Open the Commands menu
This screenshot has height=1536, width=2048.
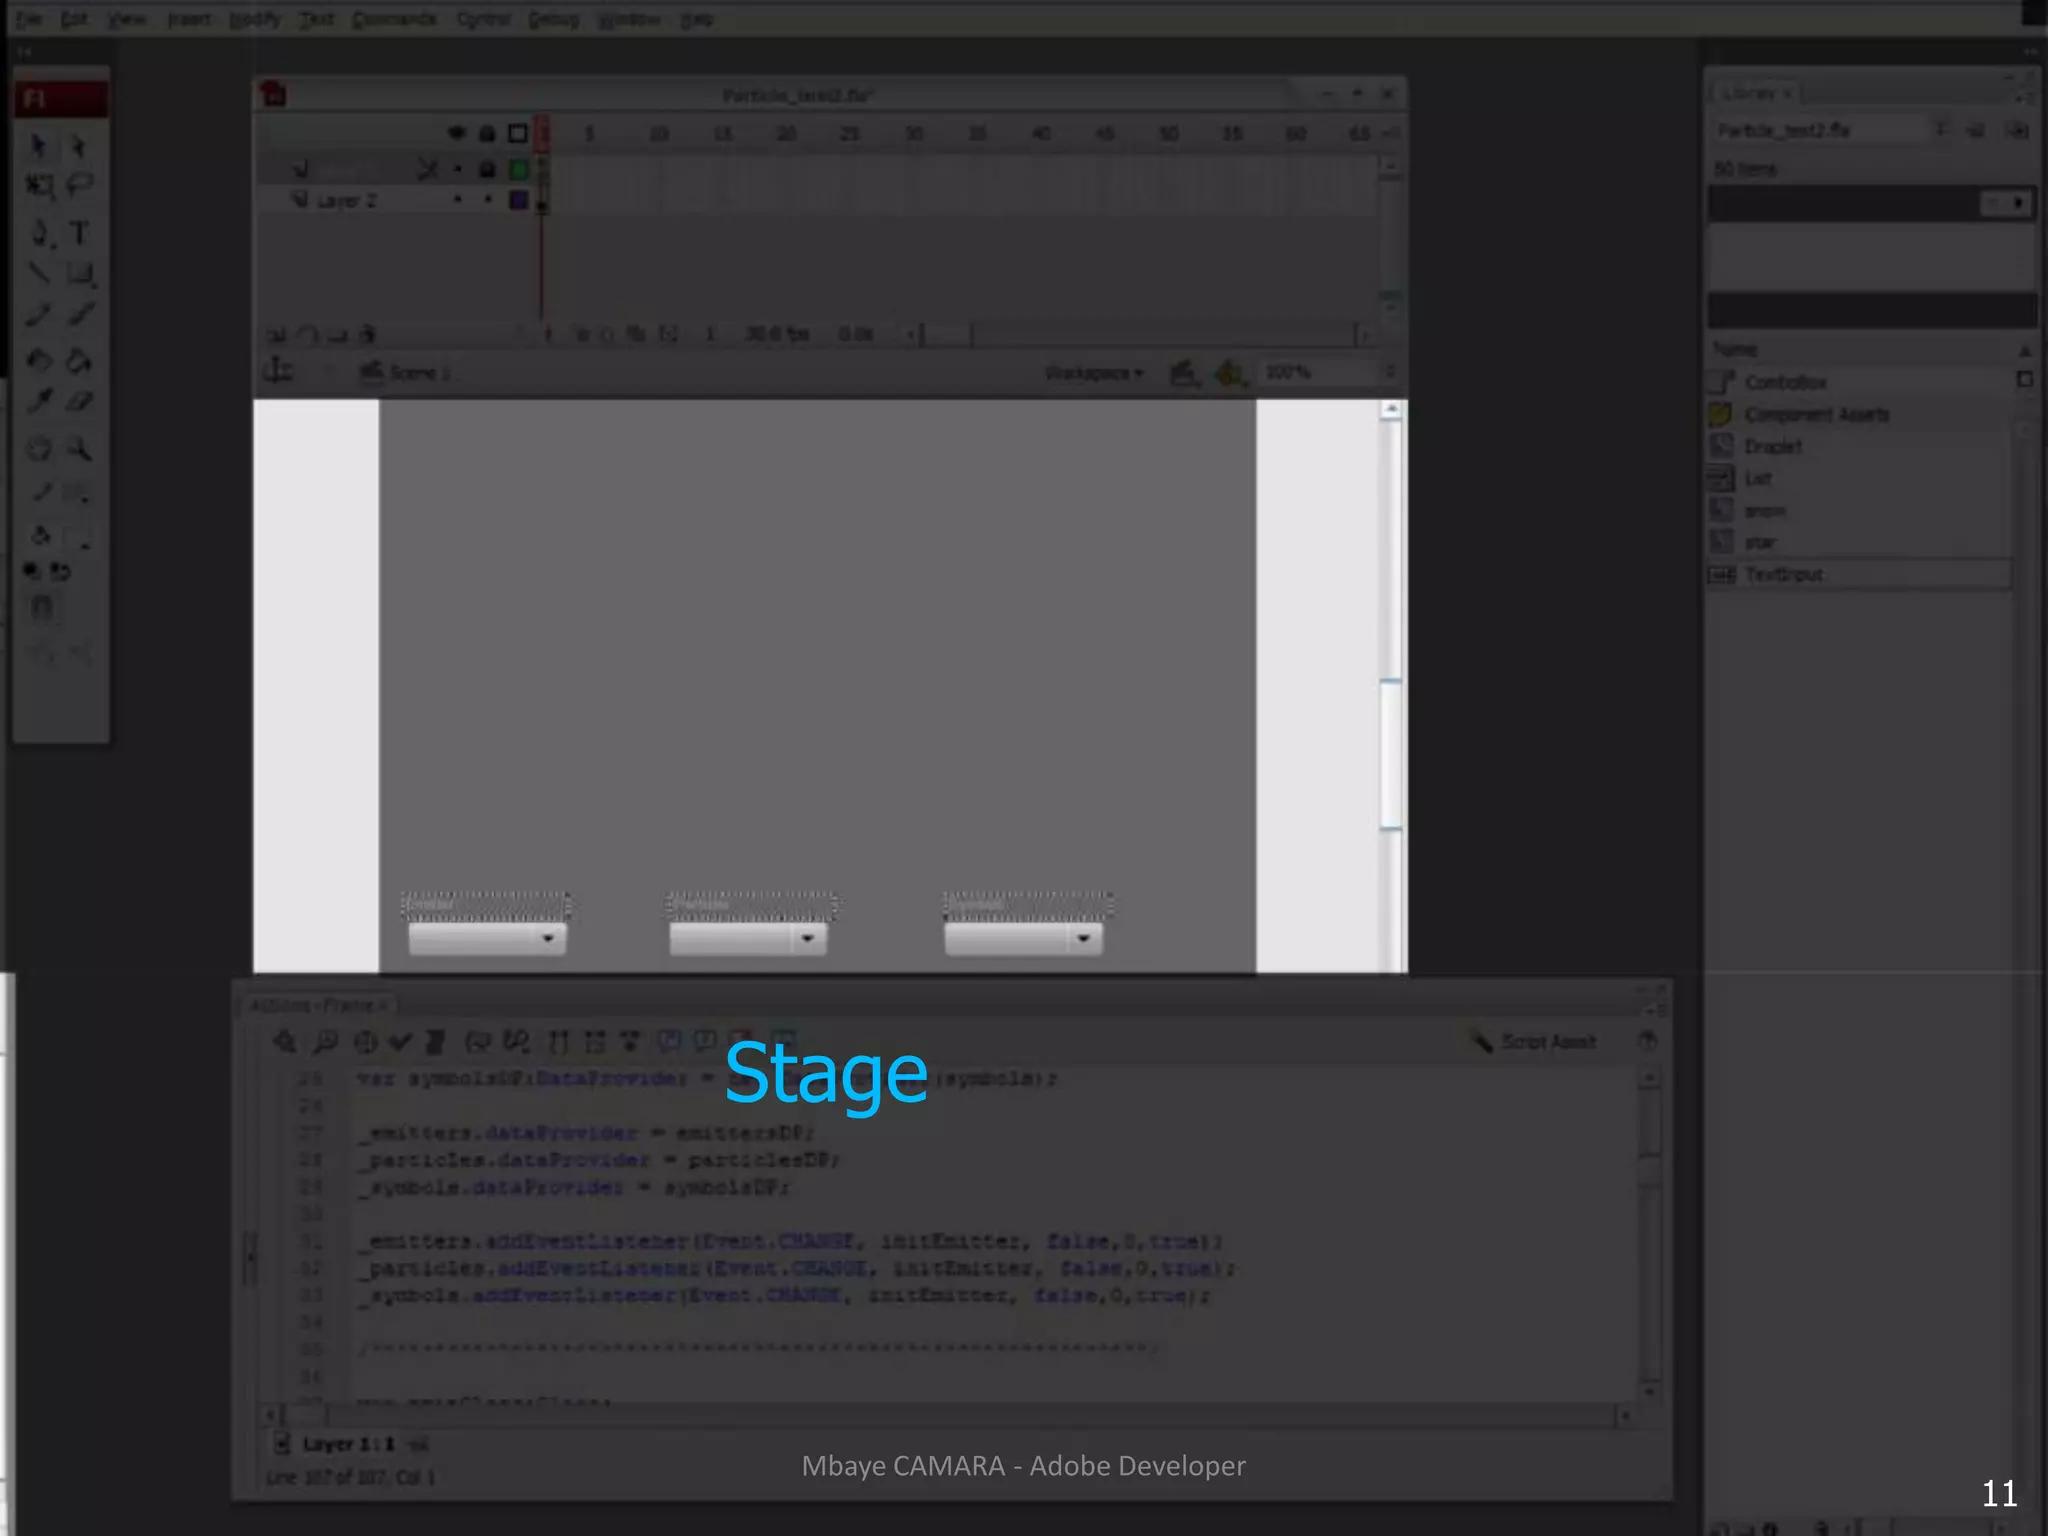click(394, 19)
